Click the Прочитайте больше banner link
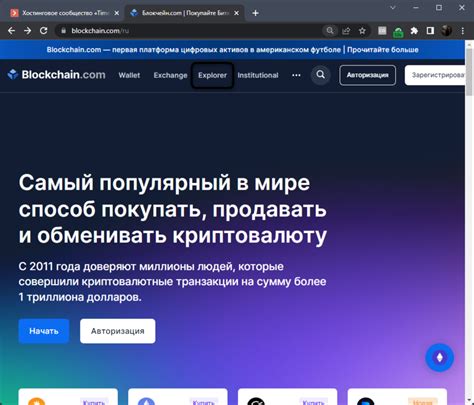 (383, 50)
